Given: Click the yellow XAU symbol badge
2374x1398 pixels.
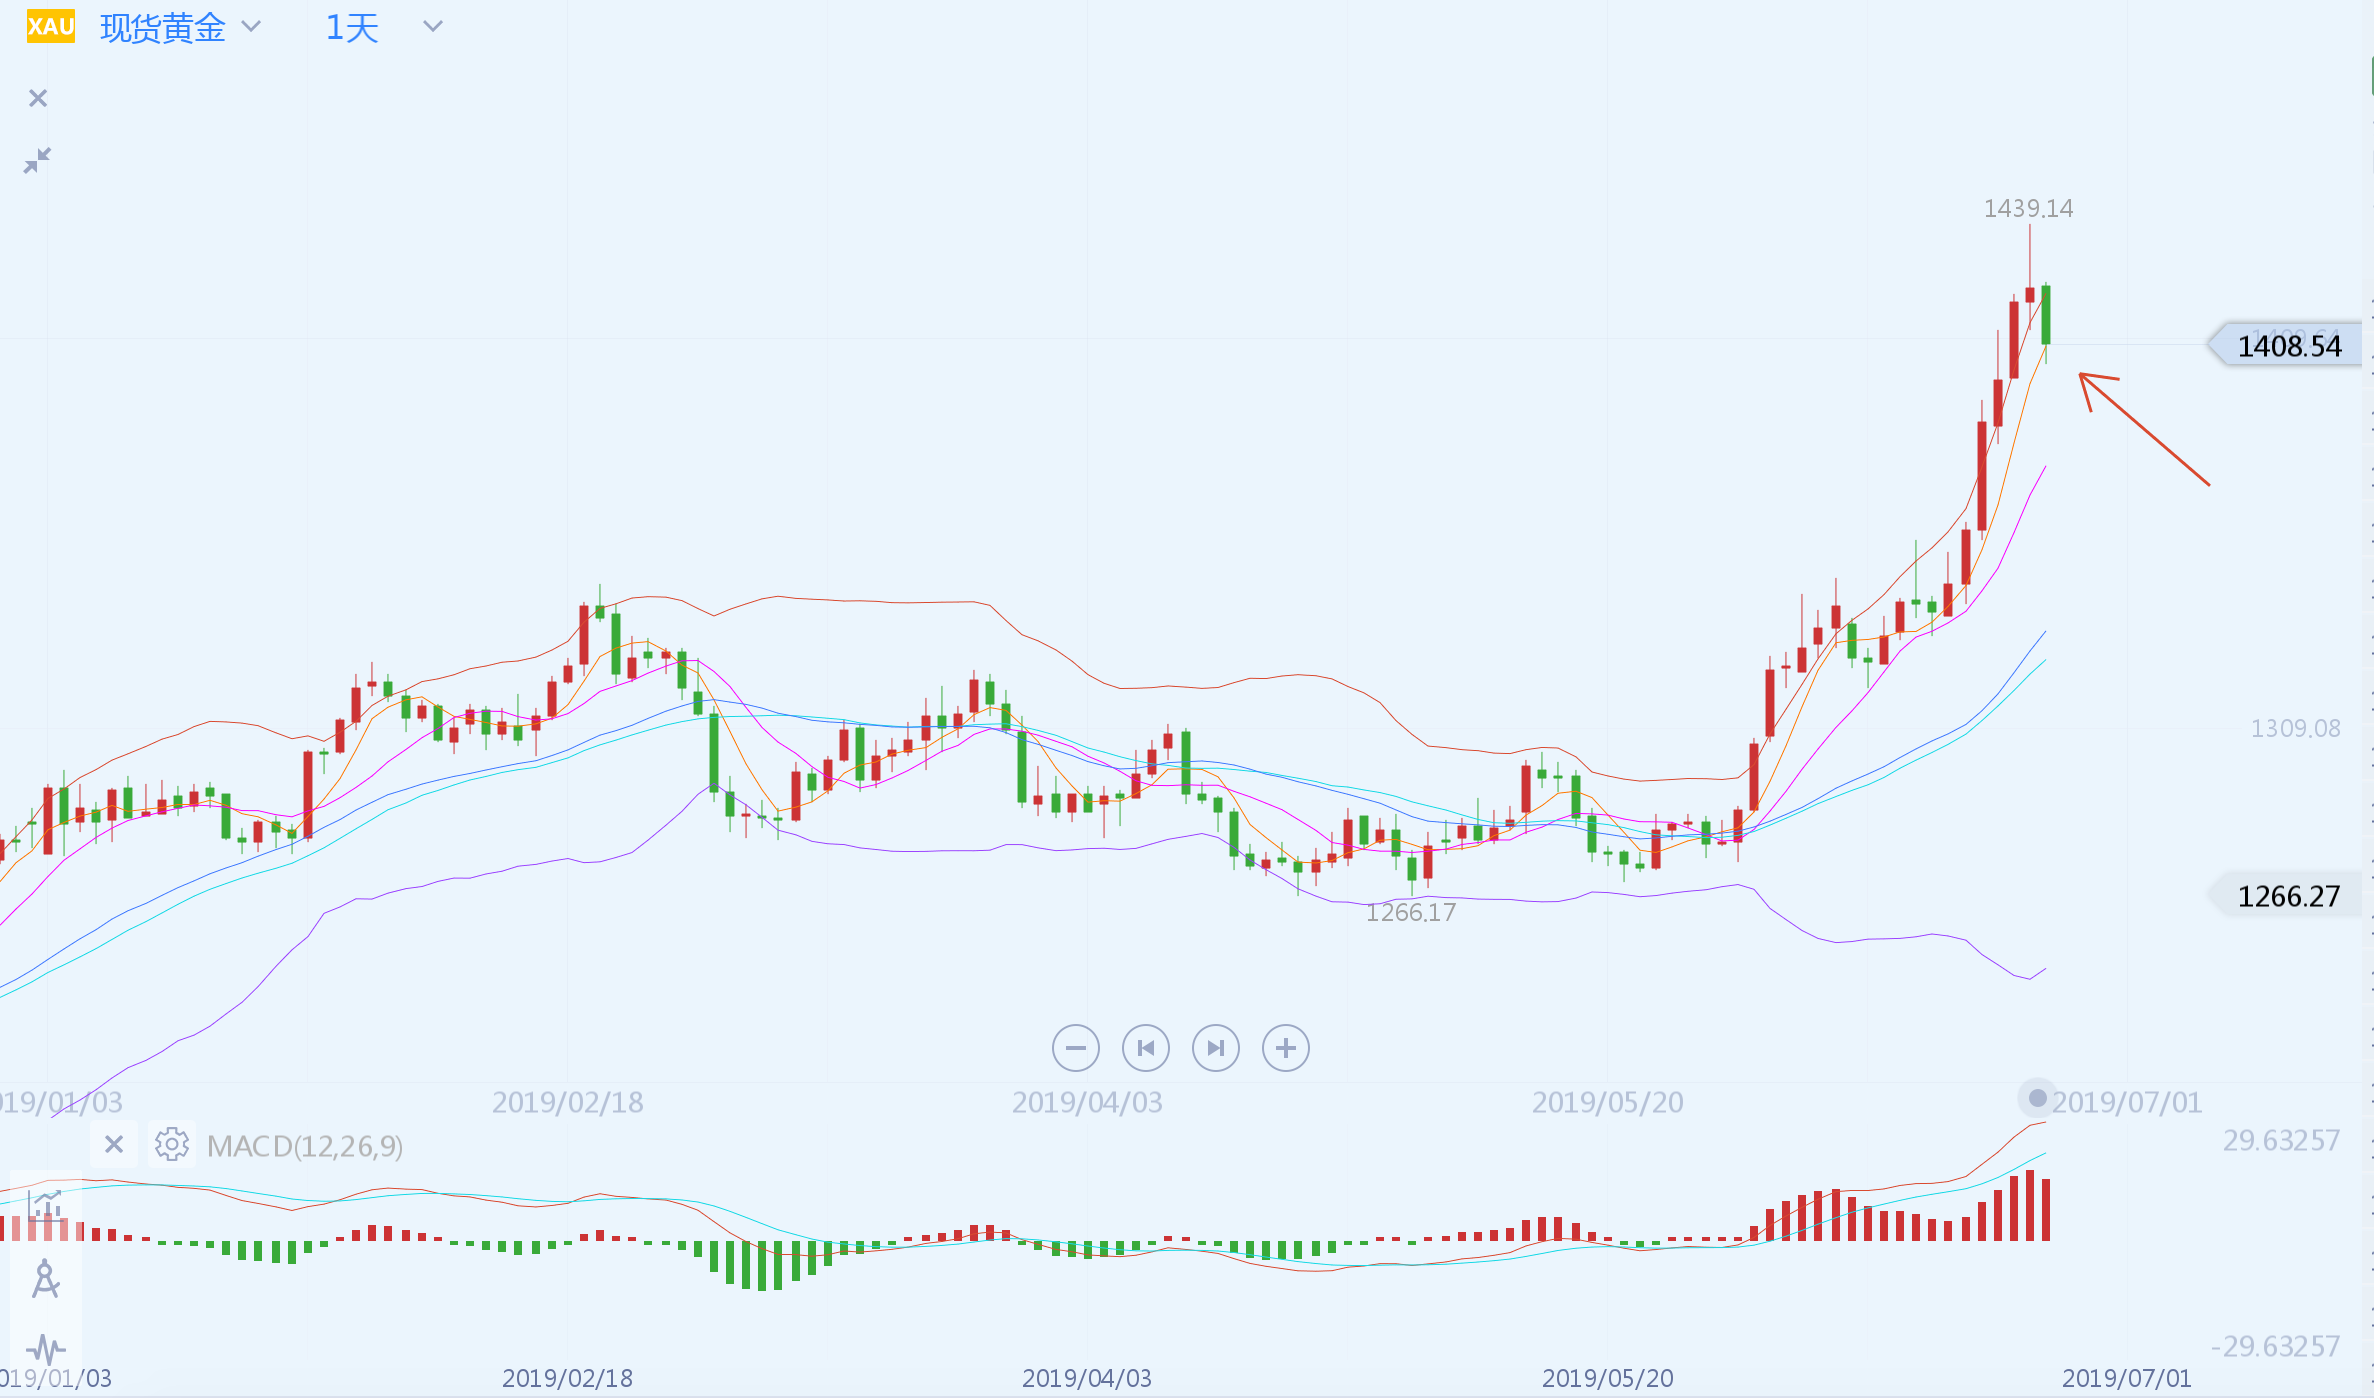Looking at the screenshot, I should [x=50, y=26].
